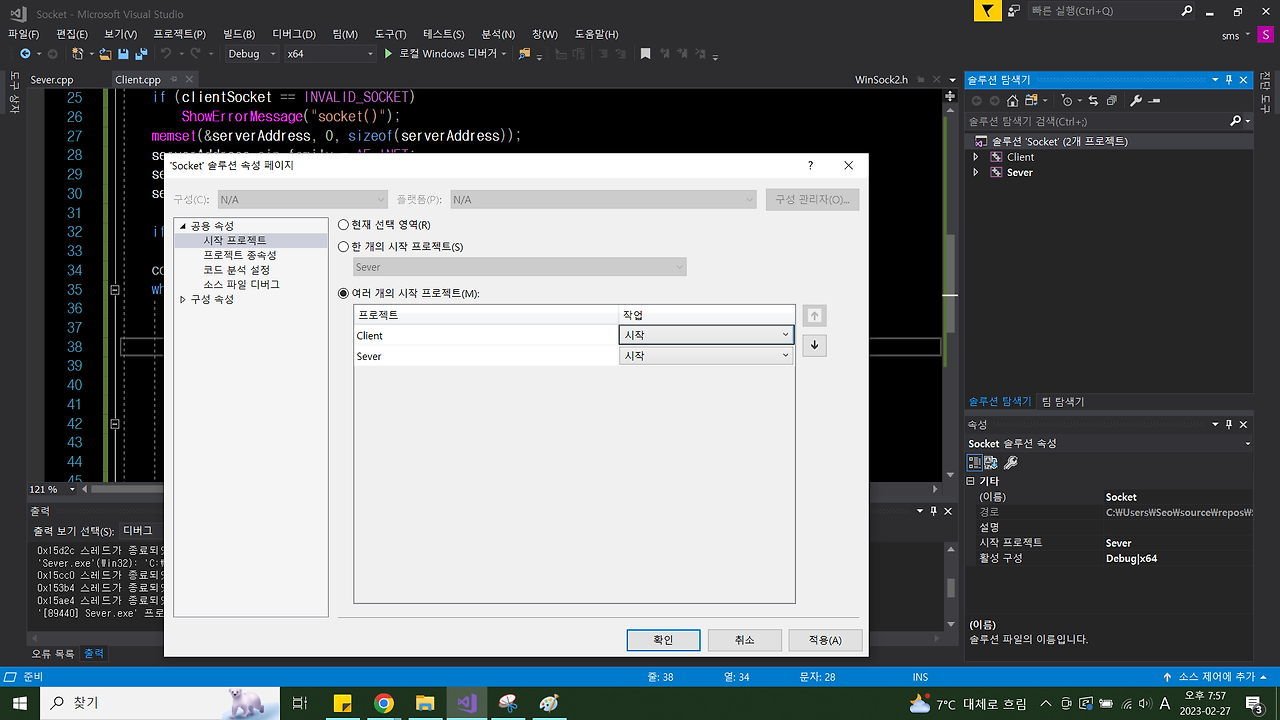
Task: Select 프로젝트 종속성 in the dialog tree
Action: pyautogui.click(x=239, y=255)
